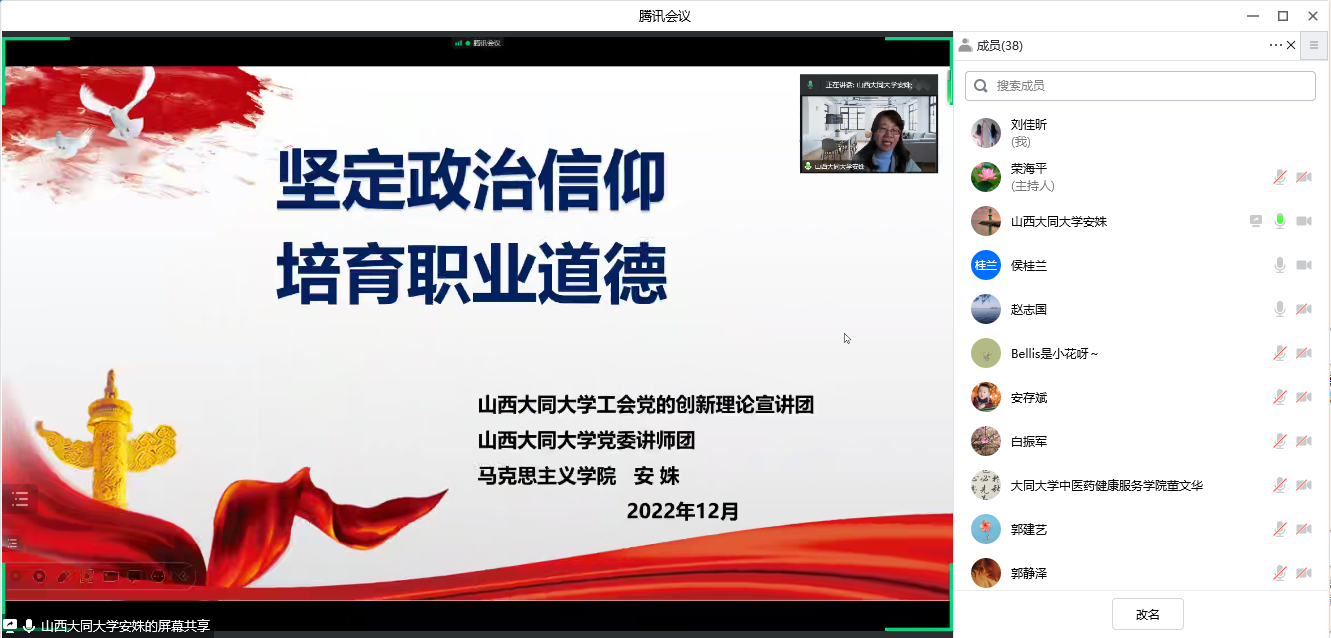The width and height of the screenshot is (1331, 638).
Task: Click the speaker video thumbnail
Action: [x=869, y=124]
